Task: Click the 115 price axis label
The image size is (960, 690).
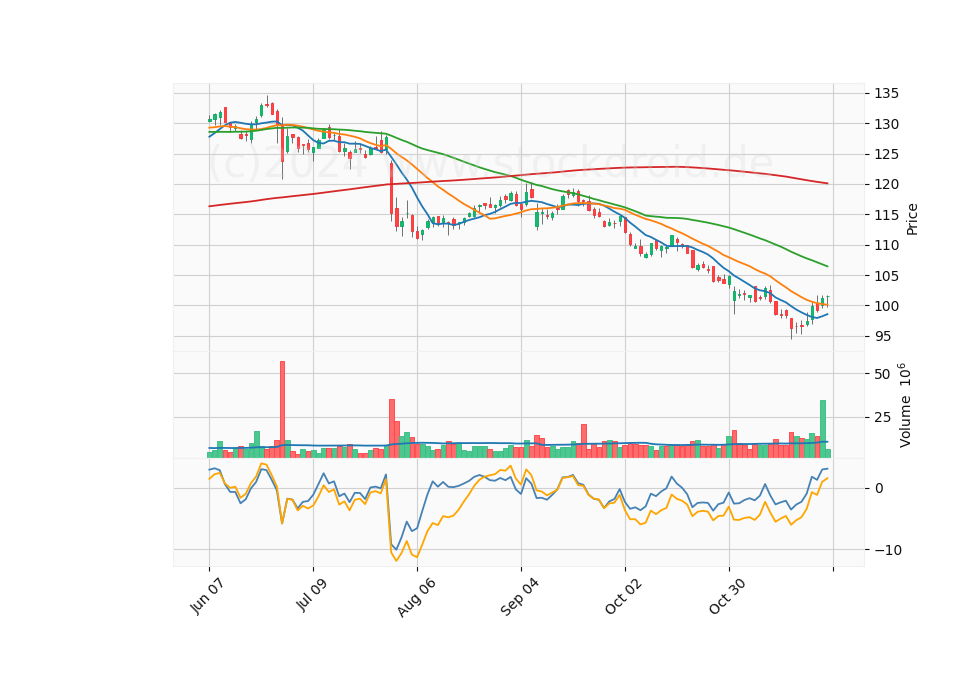Action: click(x=886, y=215)
